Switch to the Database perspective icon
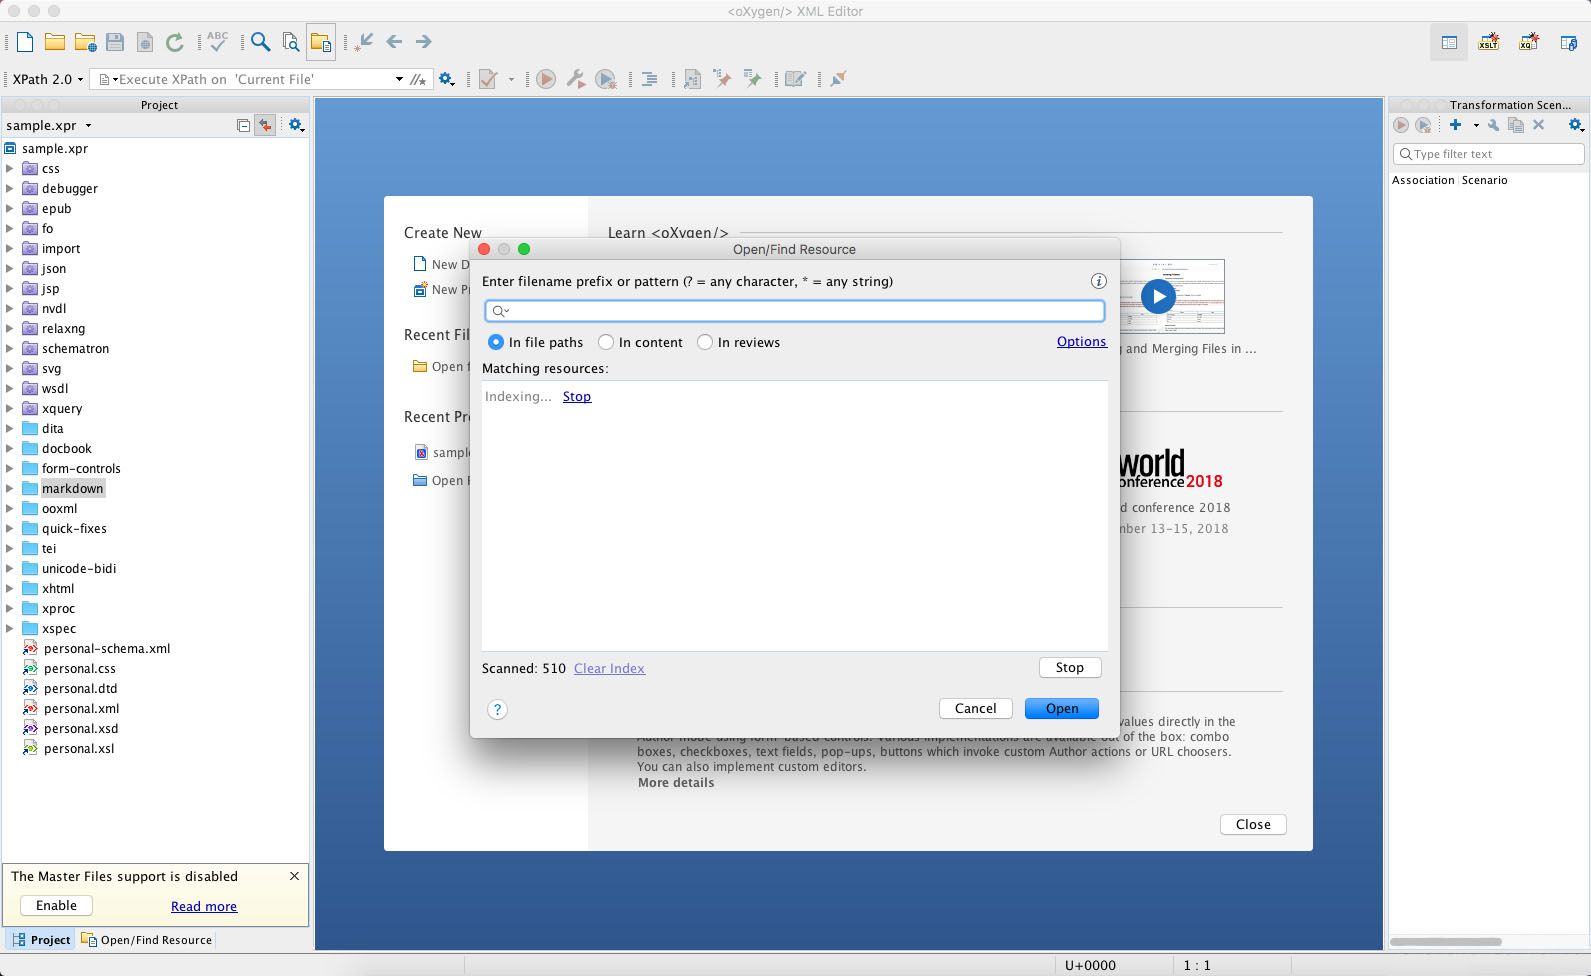 (x=1569, y=42)
